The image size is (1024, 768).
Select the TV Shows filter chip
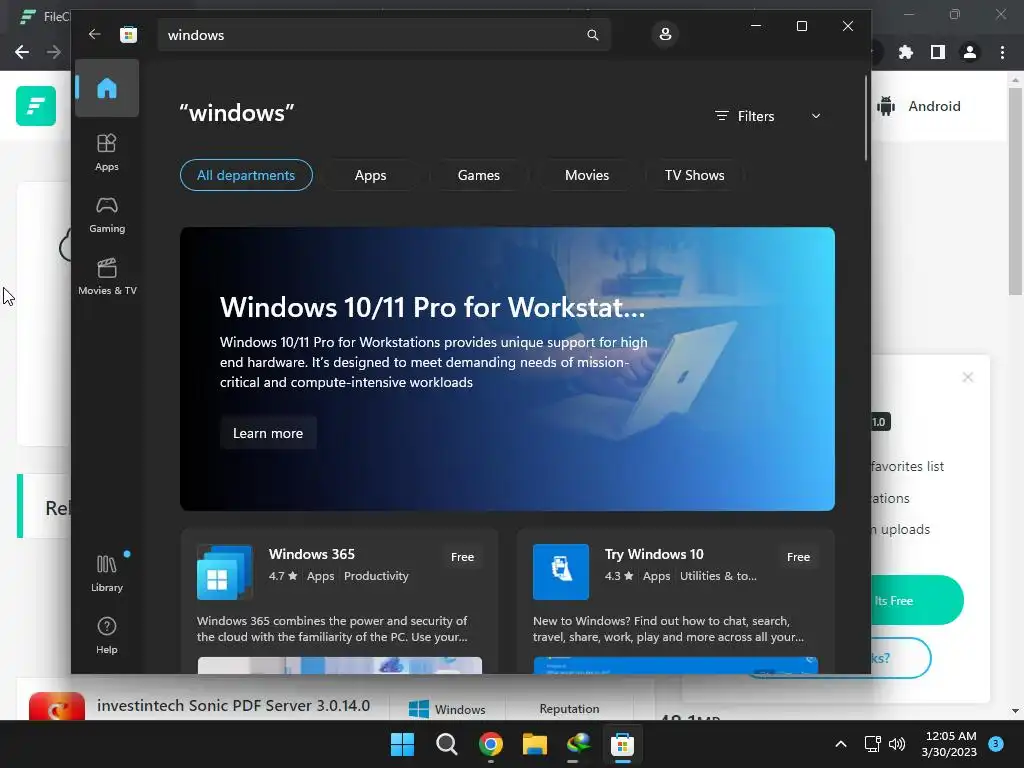pos(694,175)
